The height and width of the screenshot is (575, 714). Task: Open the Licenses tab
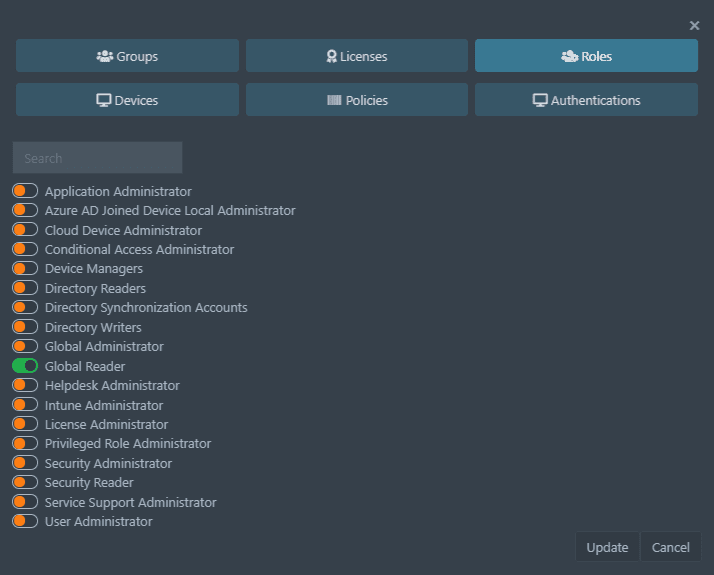pyautogui.click(x=357, y=56)
